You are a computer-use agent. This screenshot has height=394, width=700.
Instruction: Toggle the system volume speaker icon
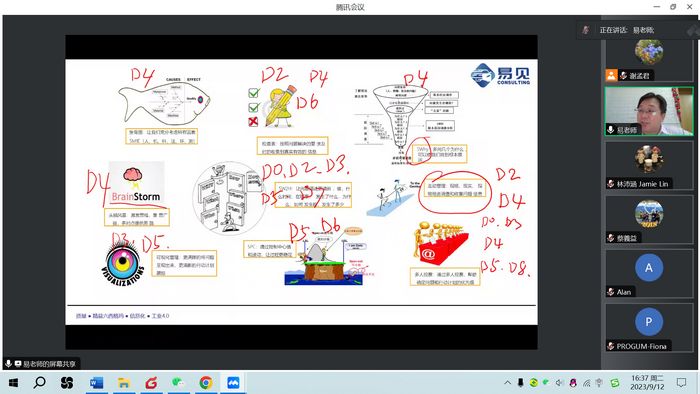pos(559,382)
